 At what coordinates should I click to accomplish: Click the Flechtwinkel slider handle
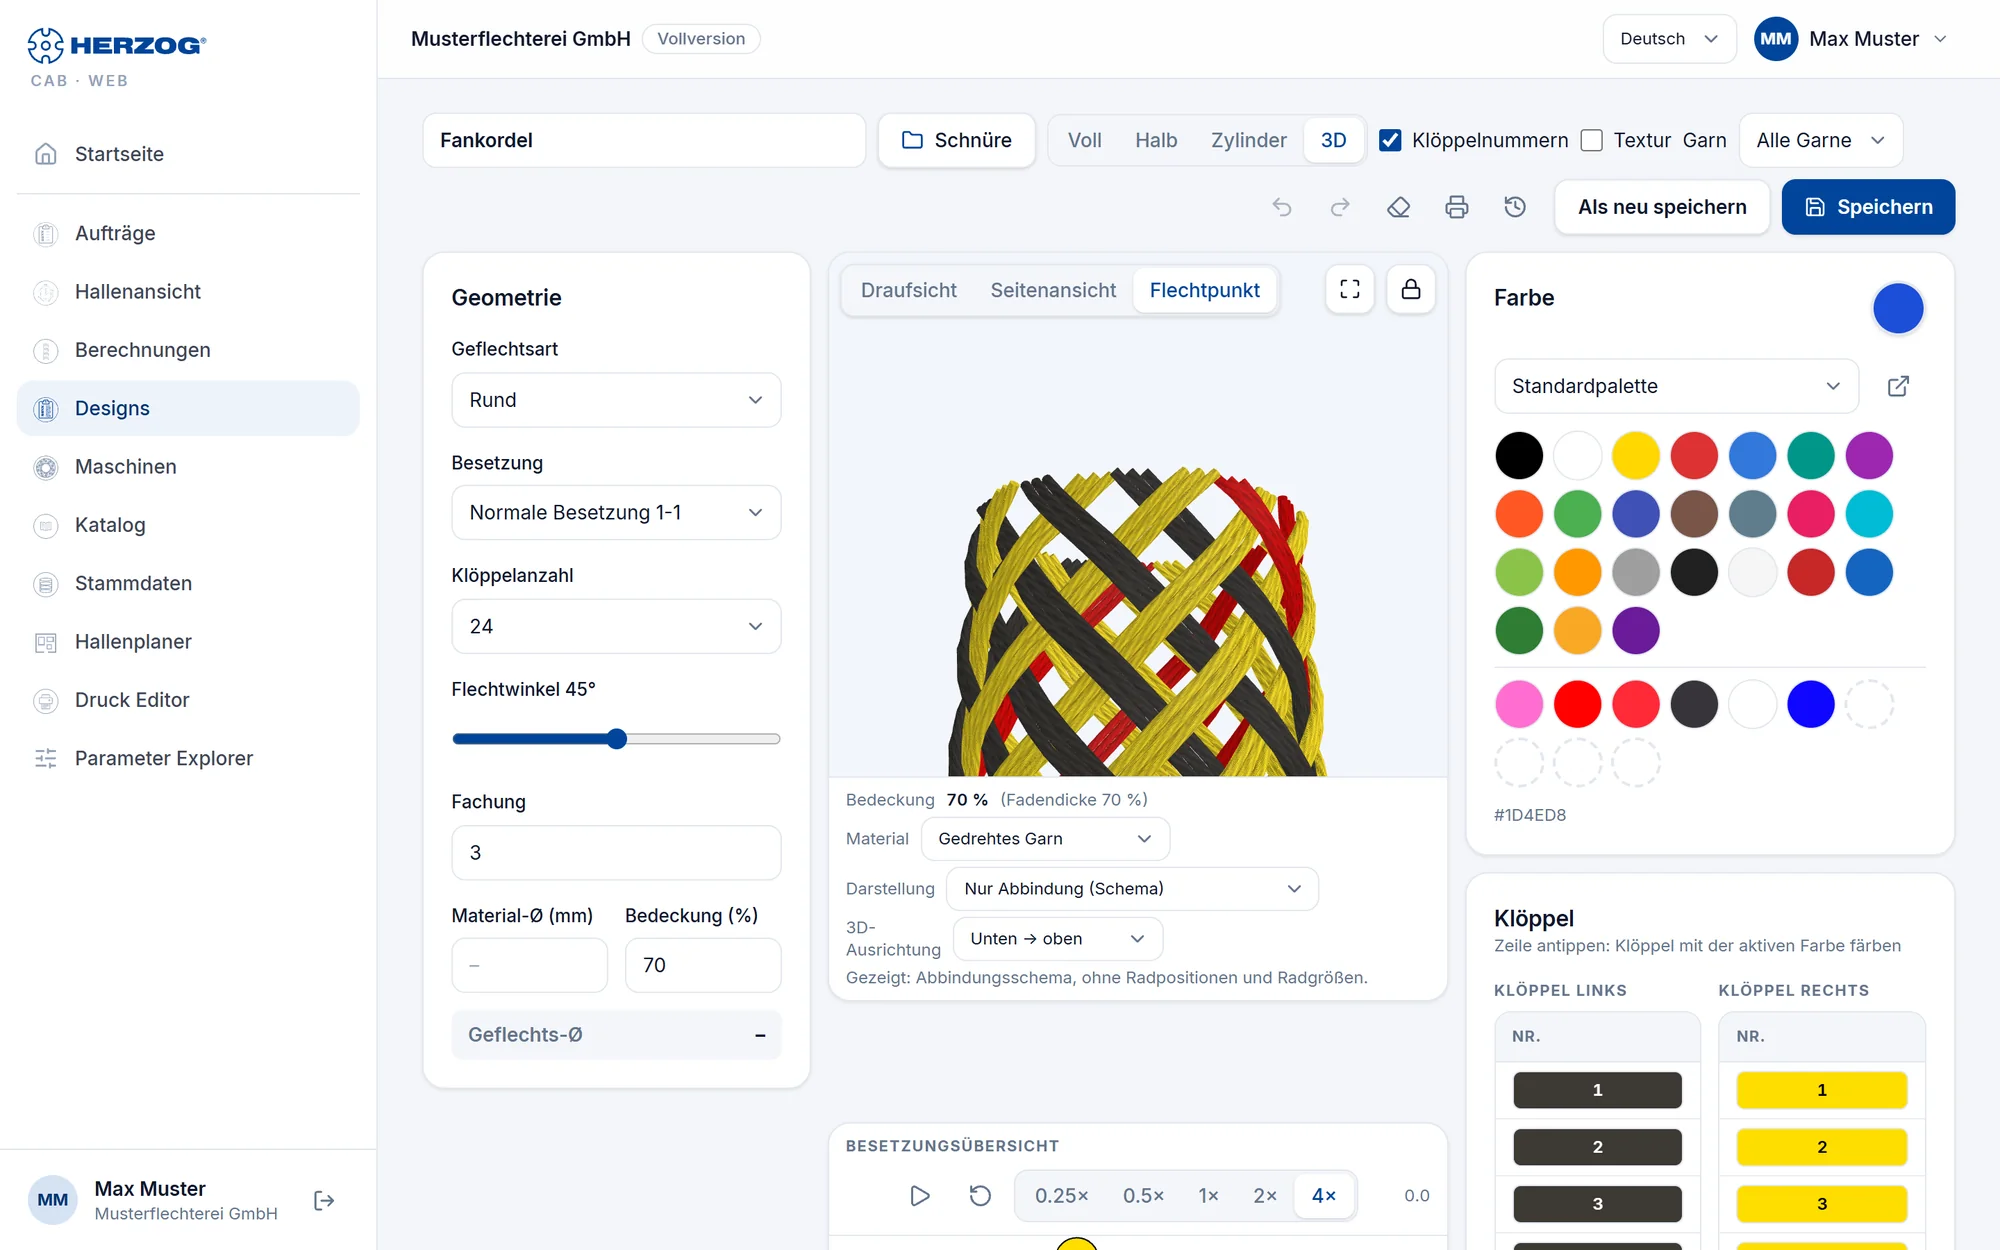coord(617,739)
